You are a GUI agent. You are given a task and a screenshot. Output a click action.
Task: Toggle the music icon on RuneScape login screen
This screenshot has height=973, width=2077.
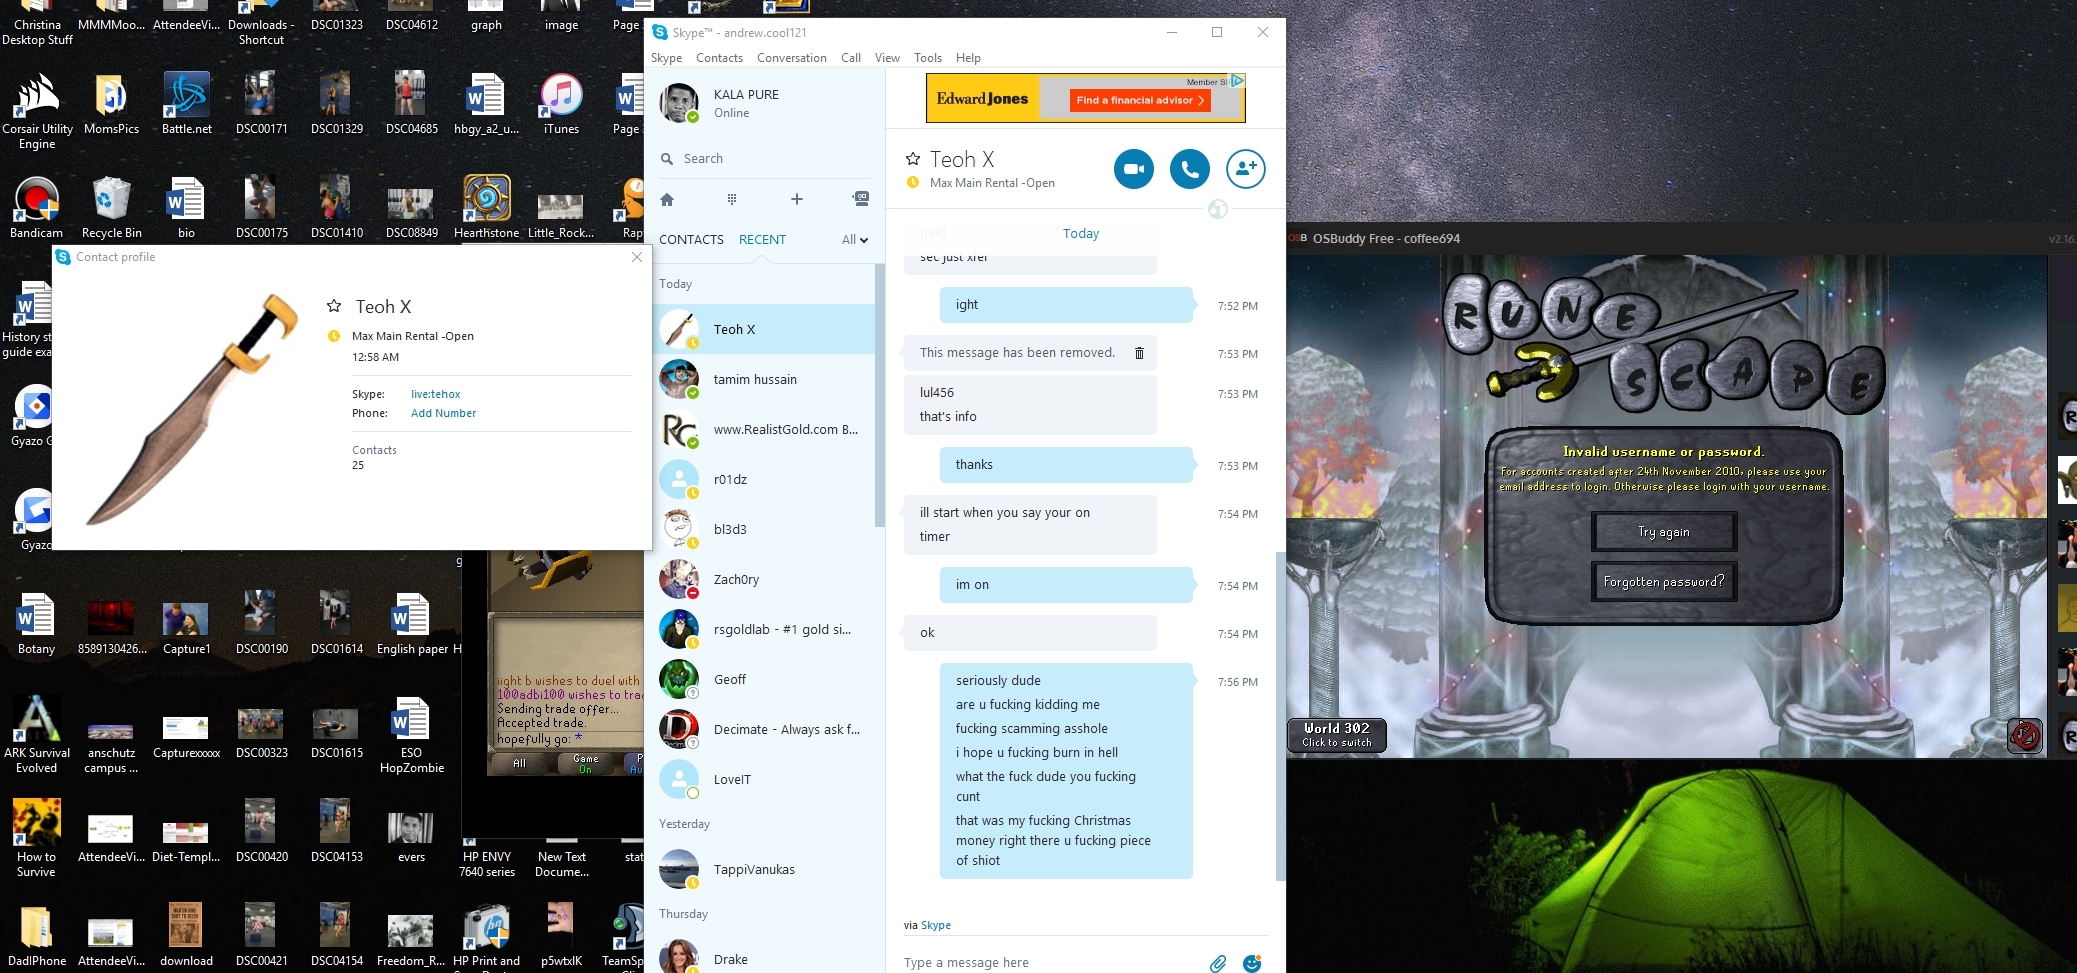pyautogui.click(x=2025, y=736)
